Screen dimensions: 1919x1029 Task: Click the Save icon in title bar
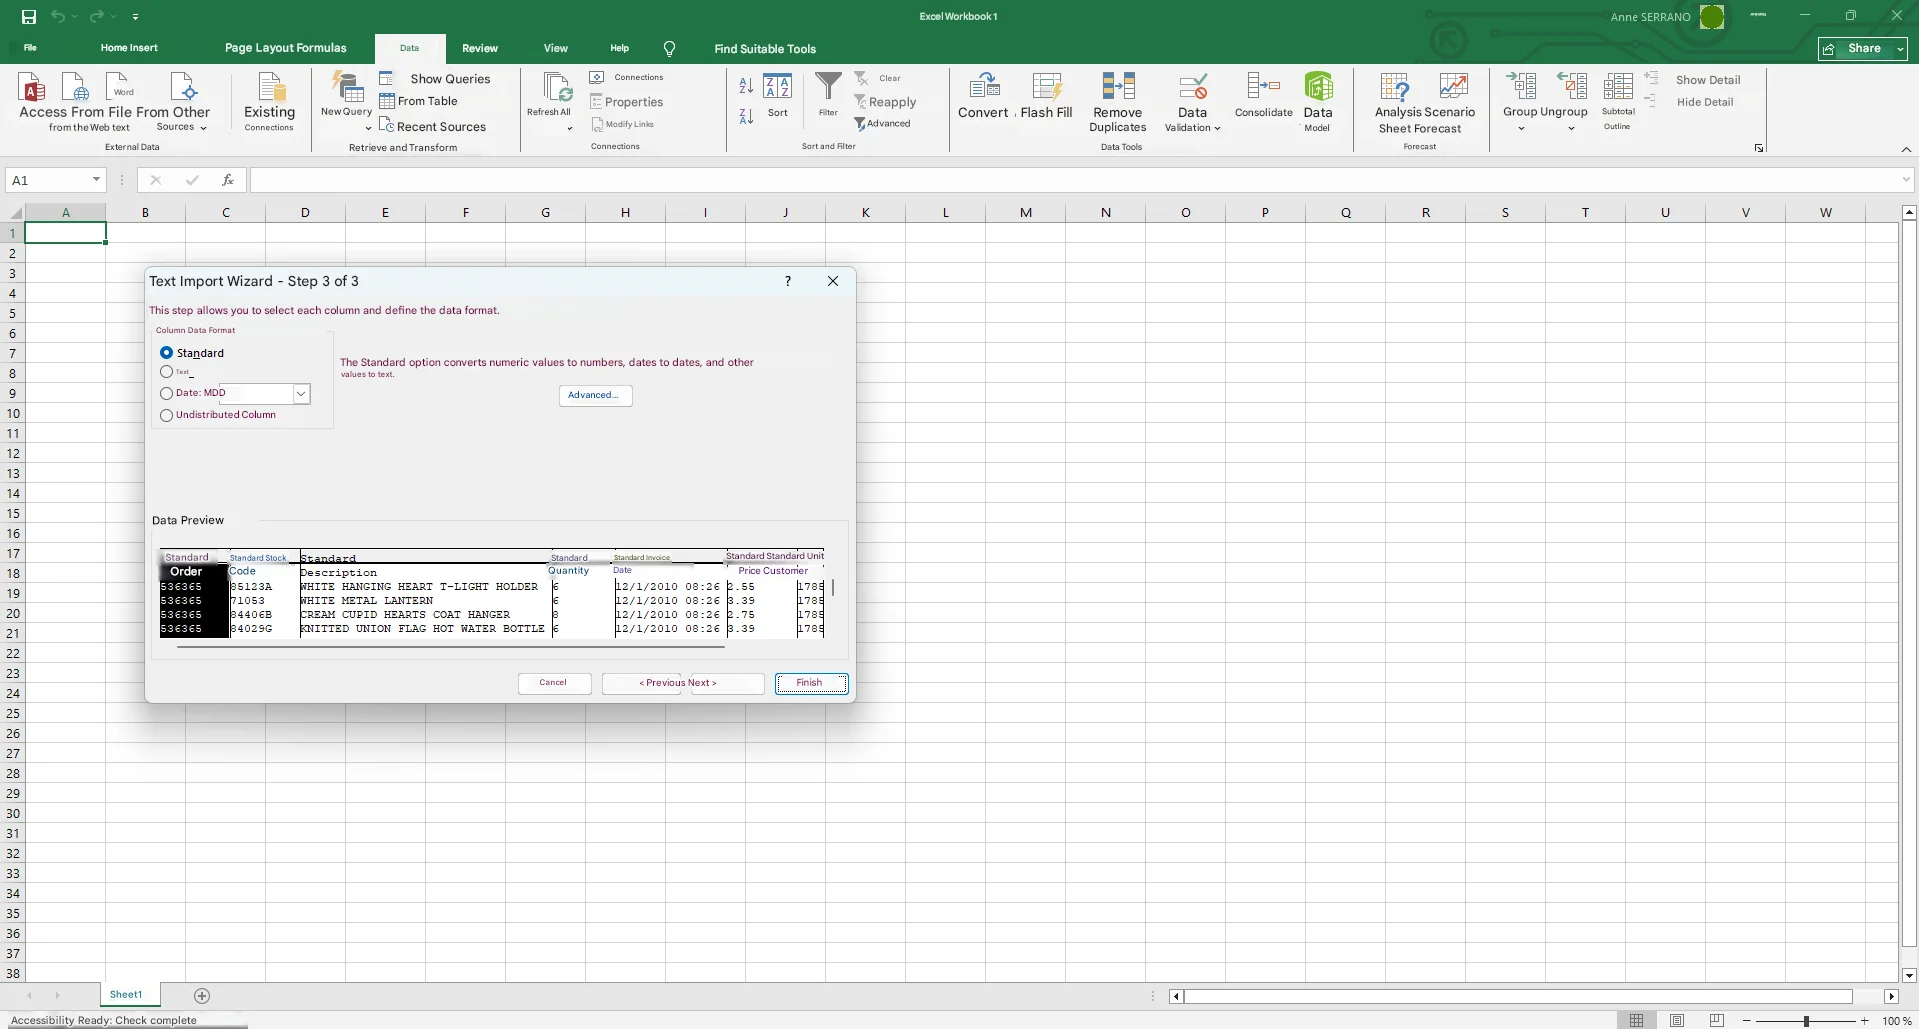click(28, 17)
